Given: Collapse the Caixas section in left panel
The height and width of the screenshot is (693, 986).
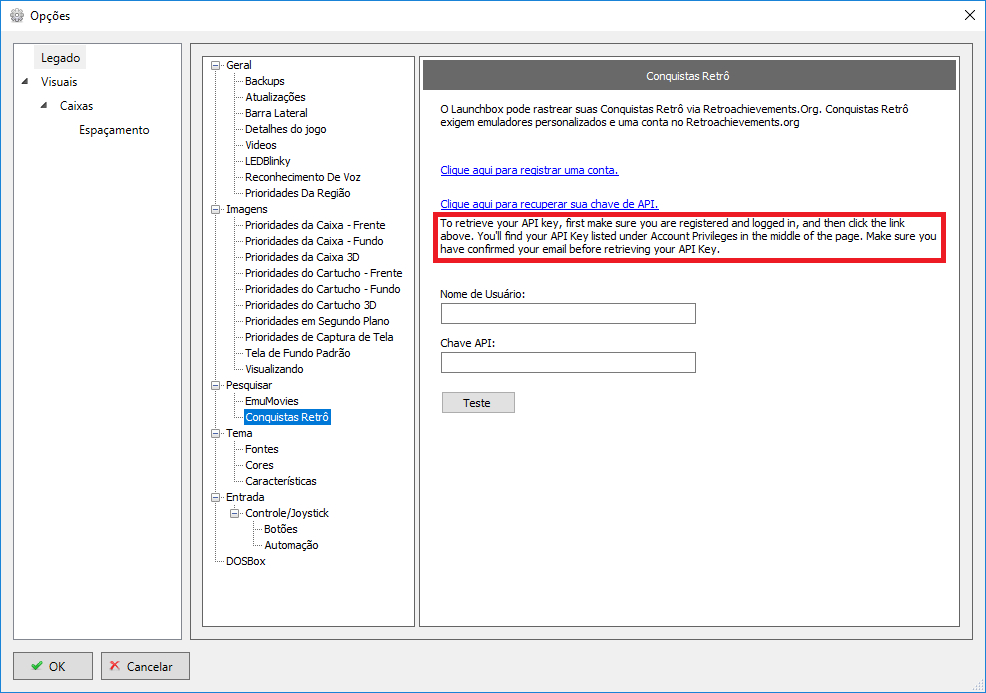Looking at the screenshot, I should [44, 105].
